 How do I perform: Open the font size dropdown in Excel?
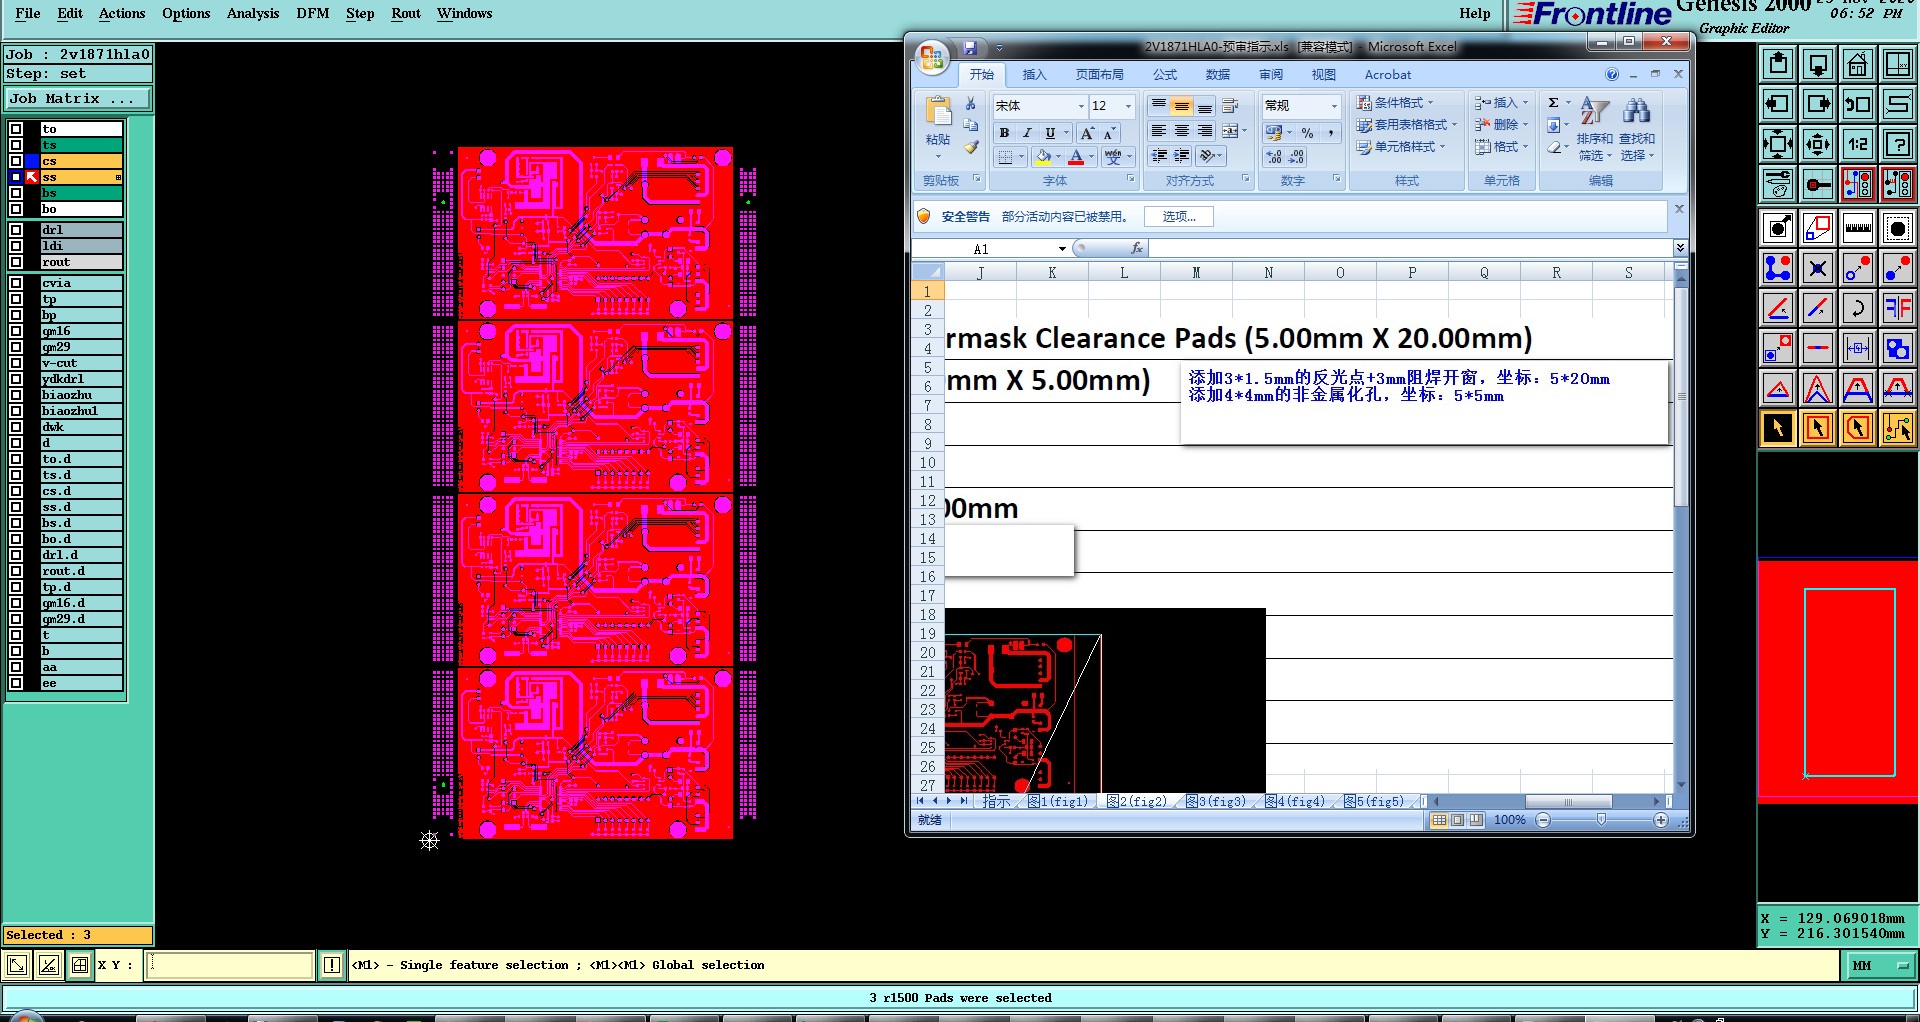1128,106
